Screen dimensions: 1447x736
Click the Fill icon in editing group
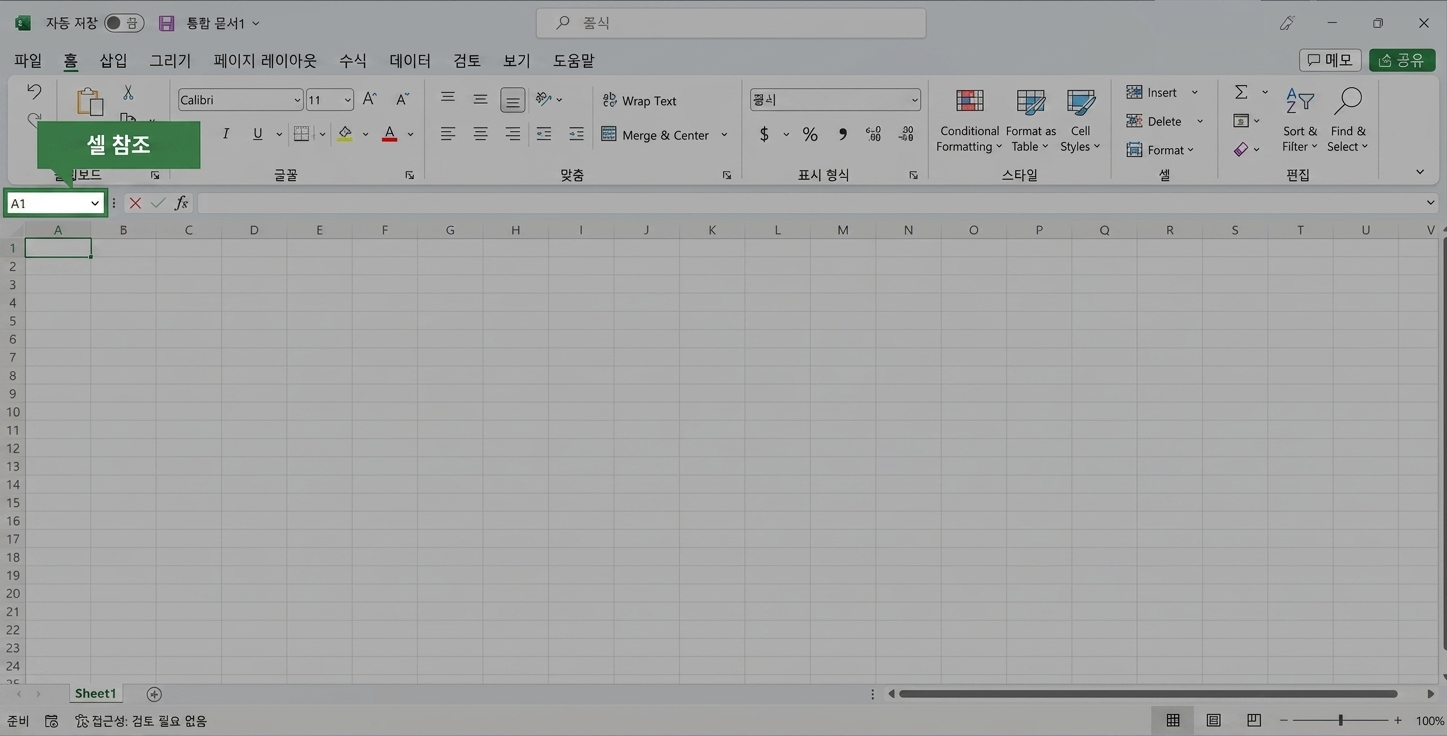coord(1241,121)
